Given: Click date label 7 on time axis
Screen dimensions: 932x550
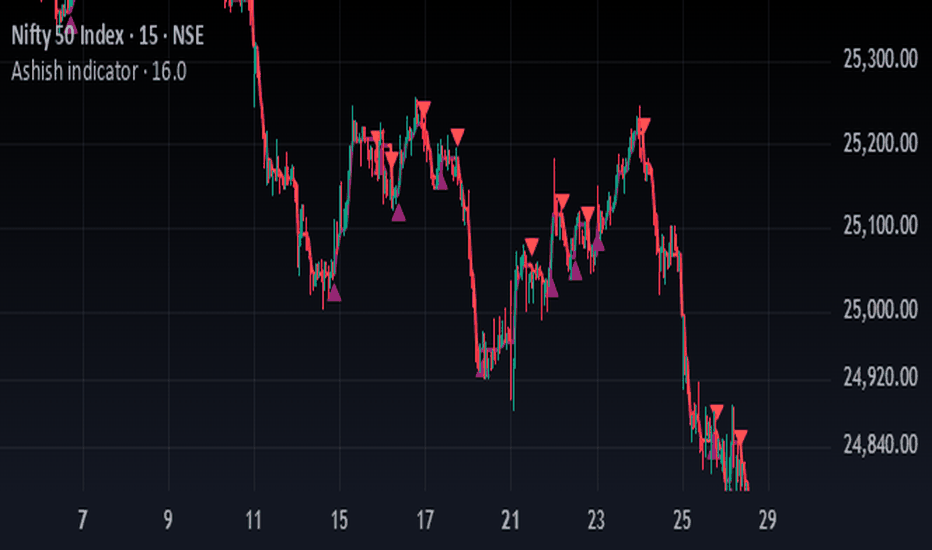Looking at the screenshot, I should click(x=83, y=520).
